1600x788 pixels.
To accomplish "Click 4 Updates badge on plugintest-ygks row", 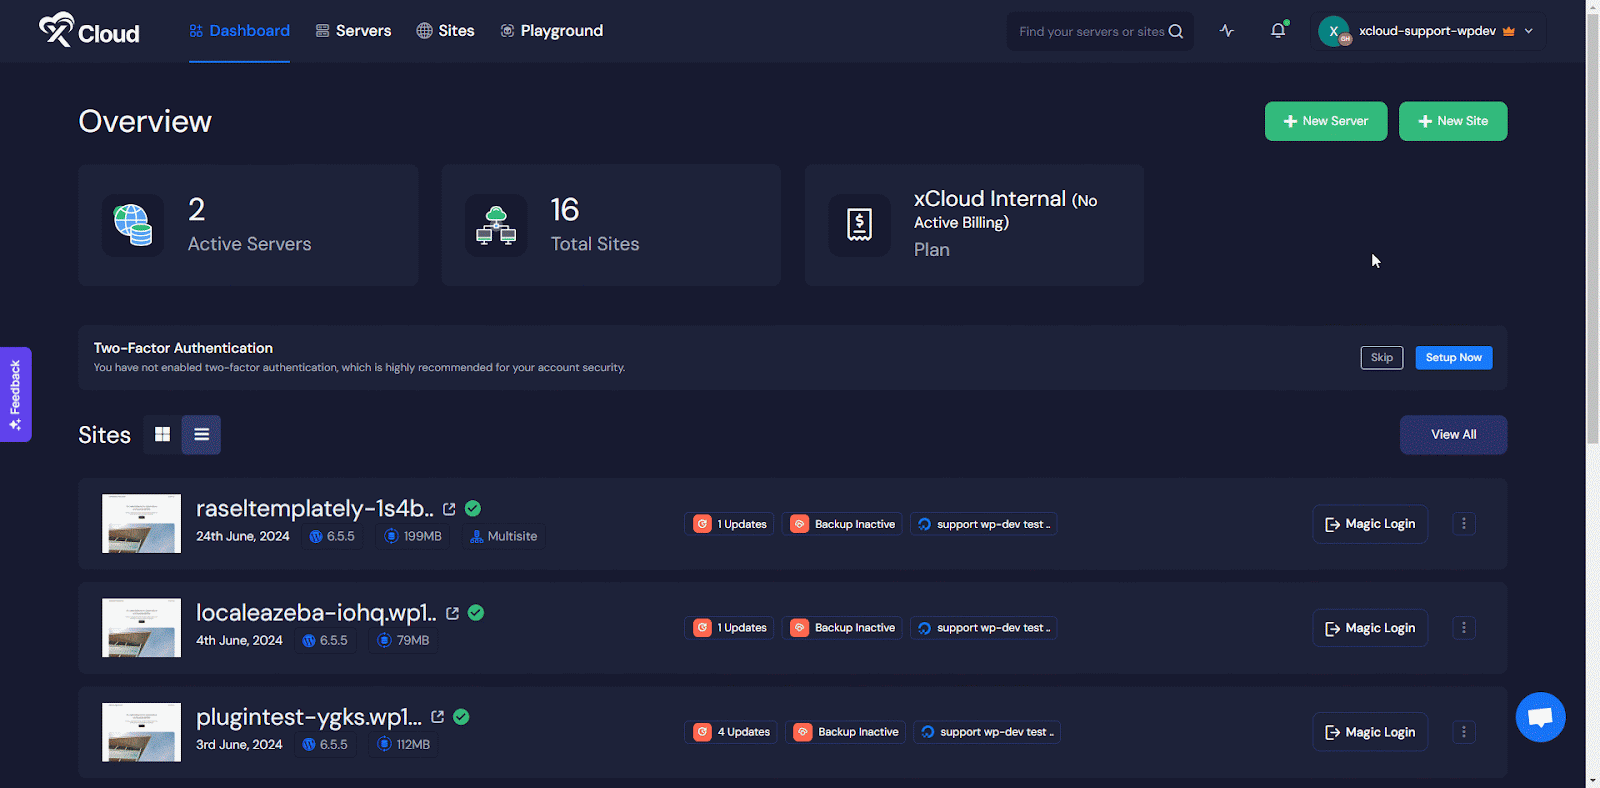I will coord(731,732).
